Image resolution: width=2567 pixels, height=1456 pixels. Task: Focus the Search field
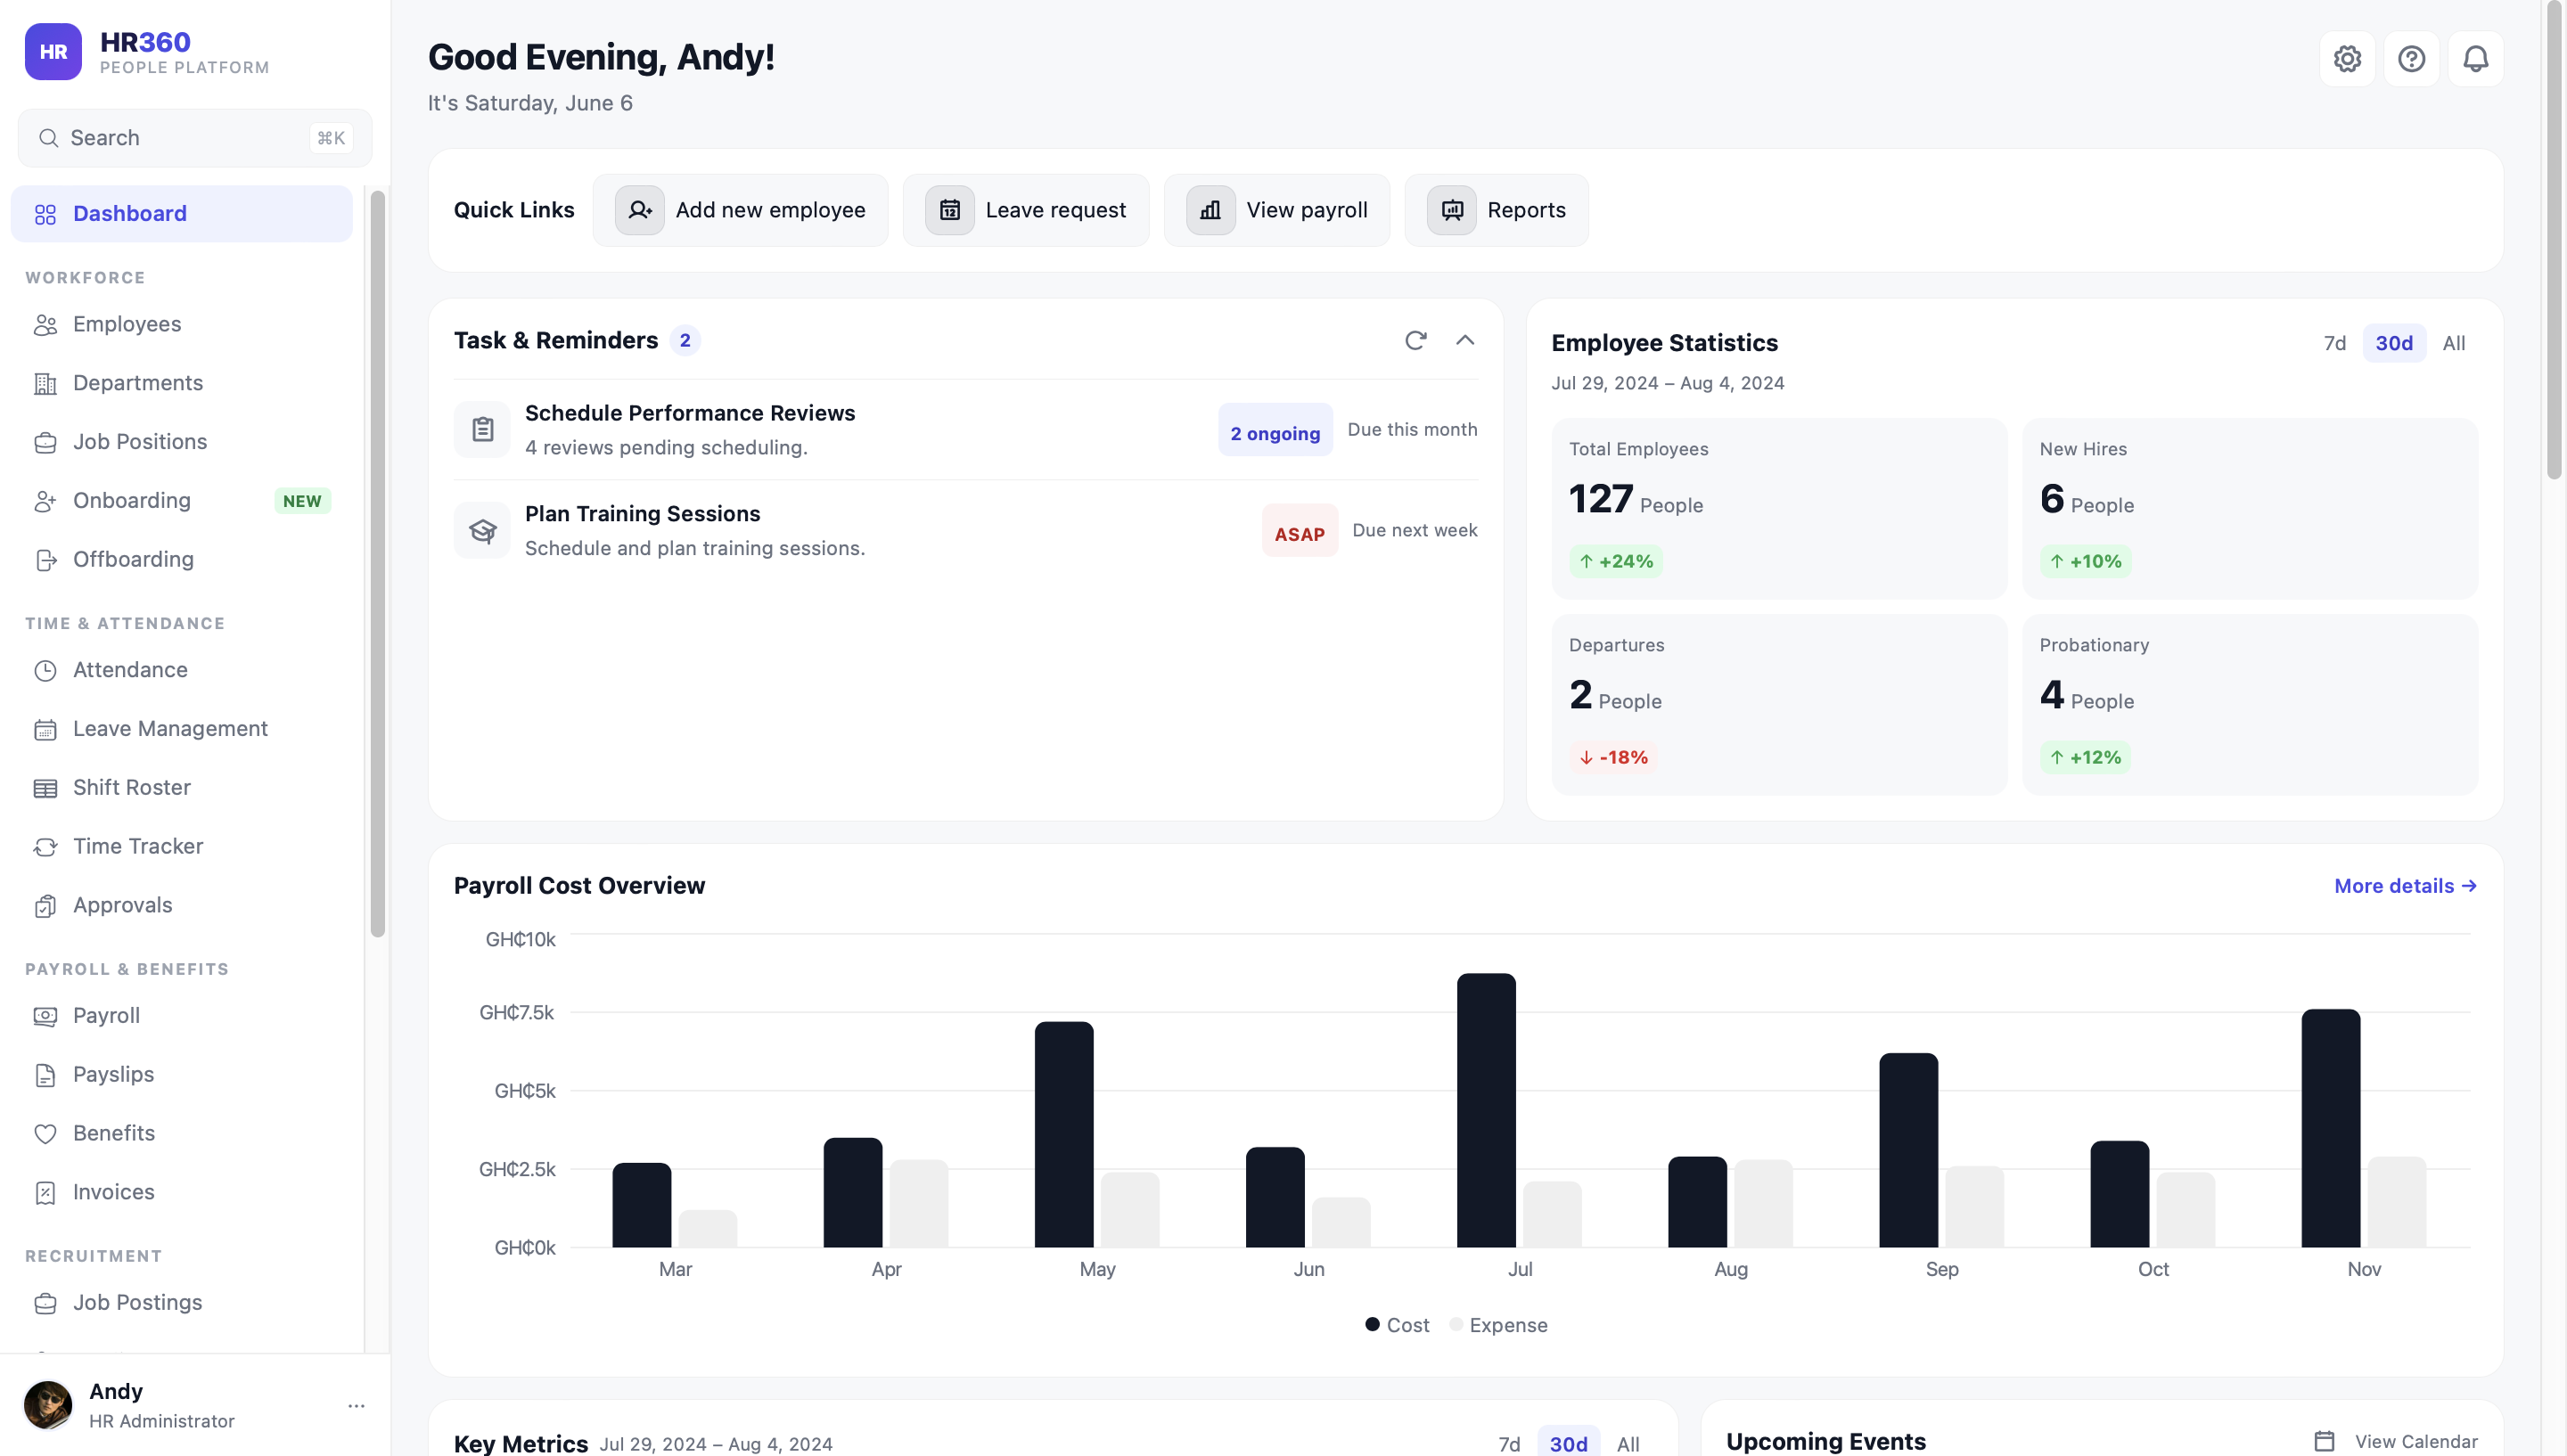pyautogui.click(x=195, y=138)
